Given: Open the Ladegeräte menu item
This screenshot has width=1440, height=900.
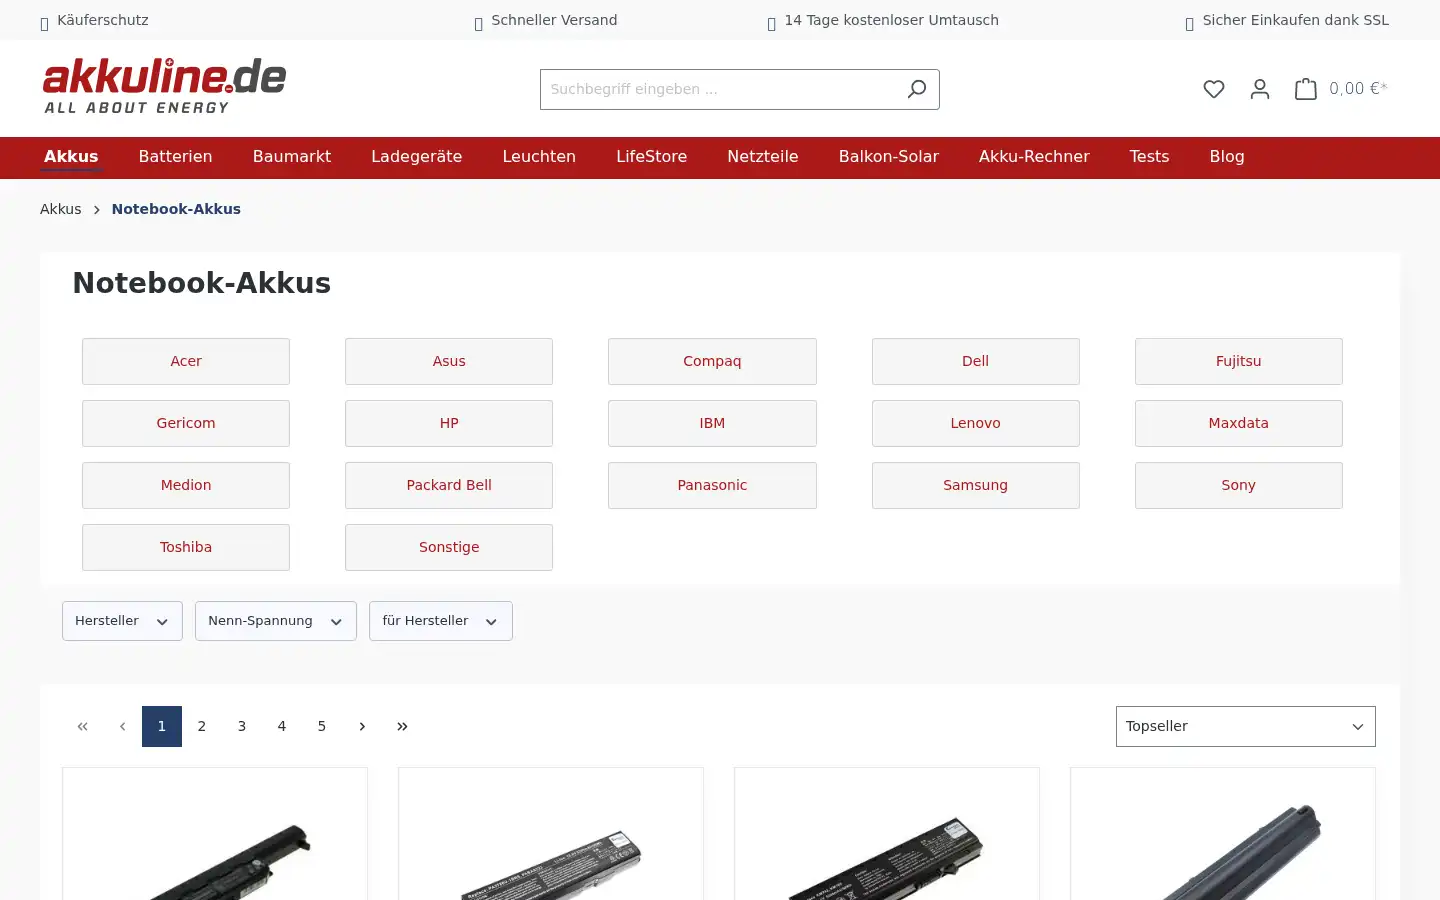Looking at the screenshot, I should tap(417, 157).
